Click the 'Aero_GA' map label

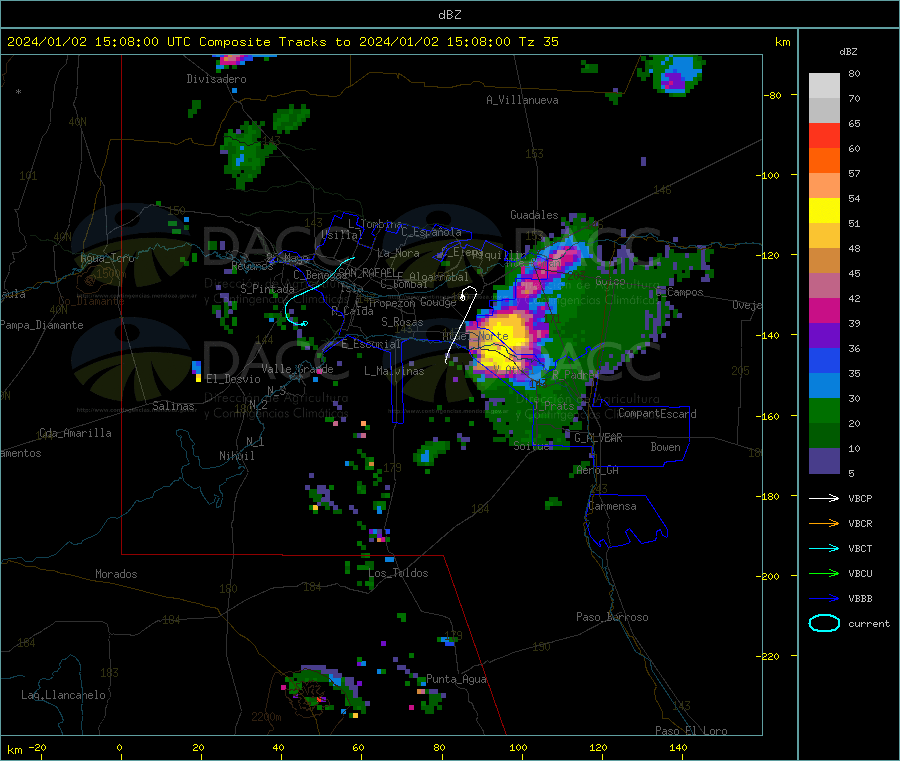(598, 470)
